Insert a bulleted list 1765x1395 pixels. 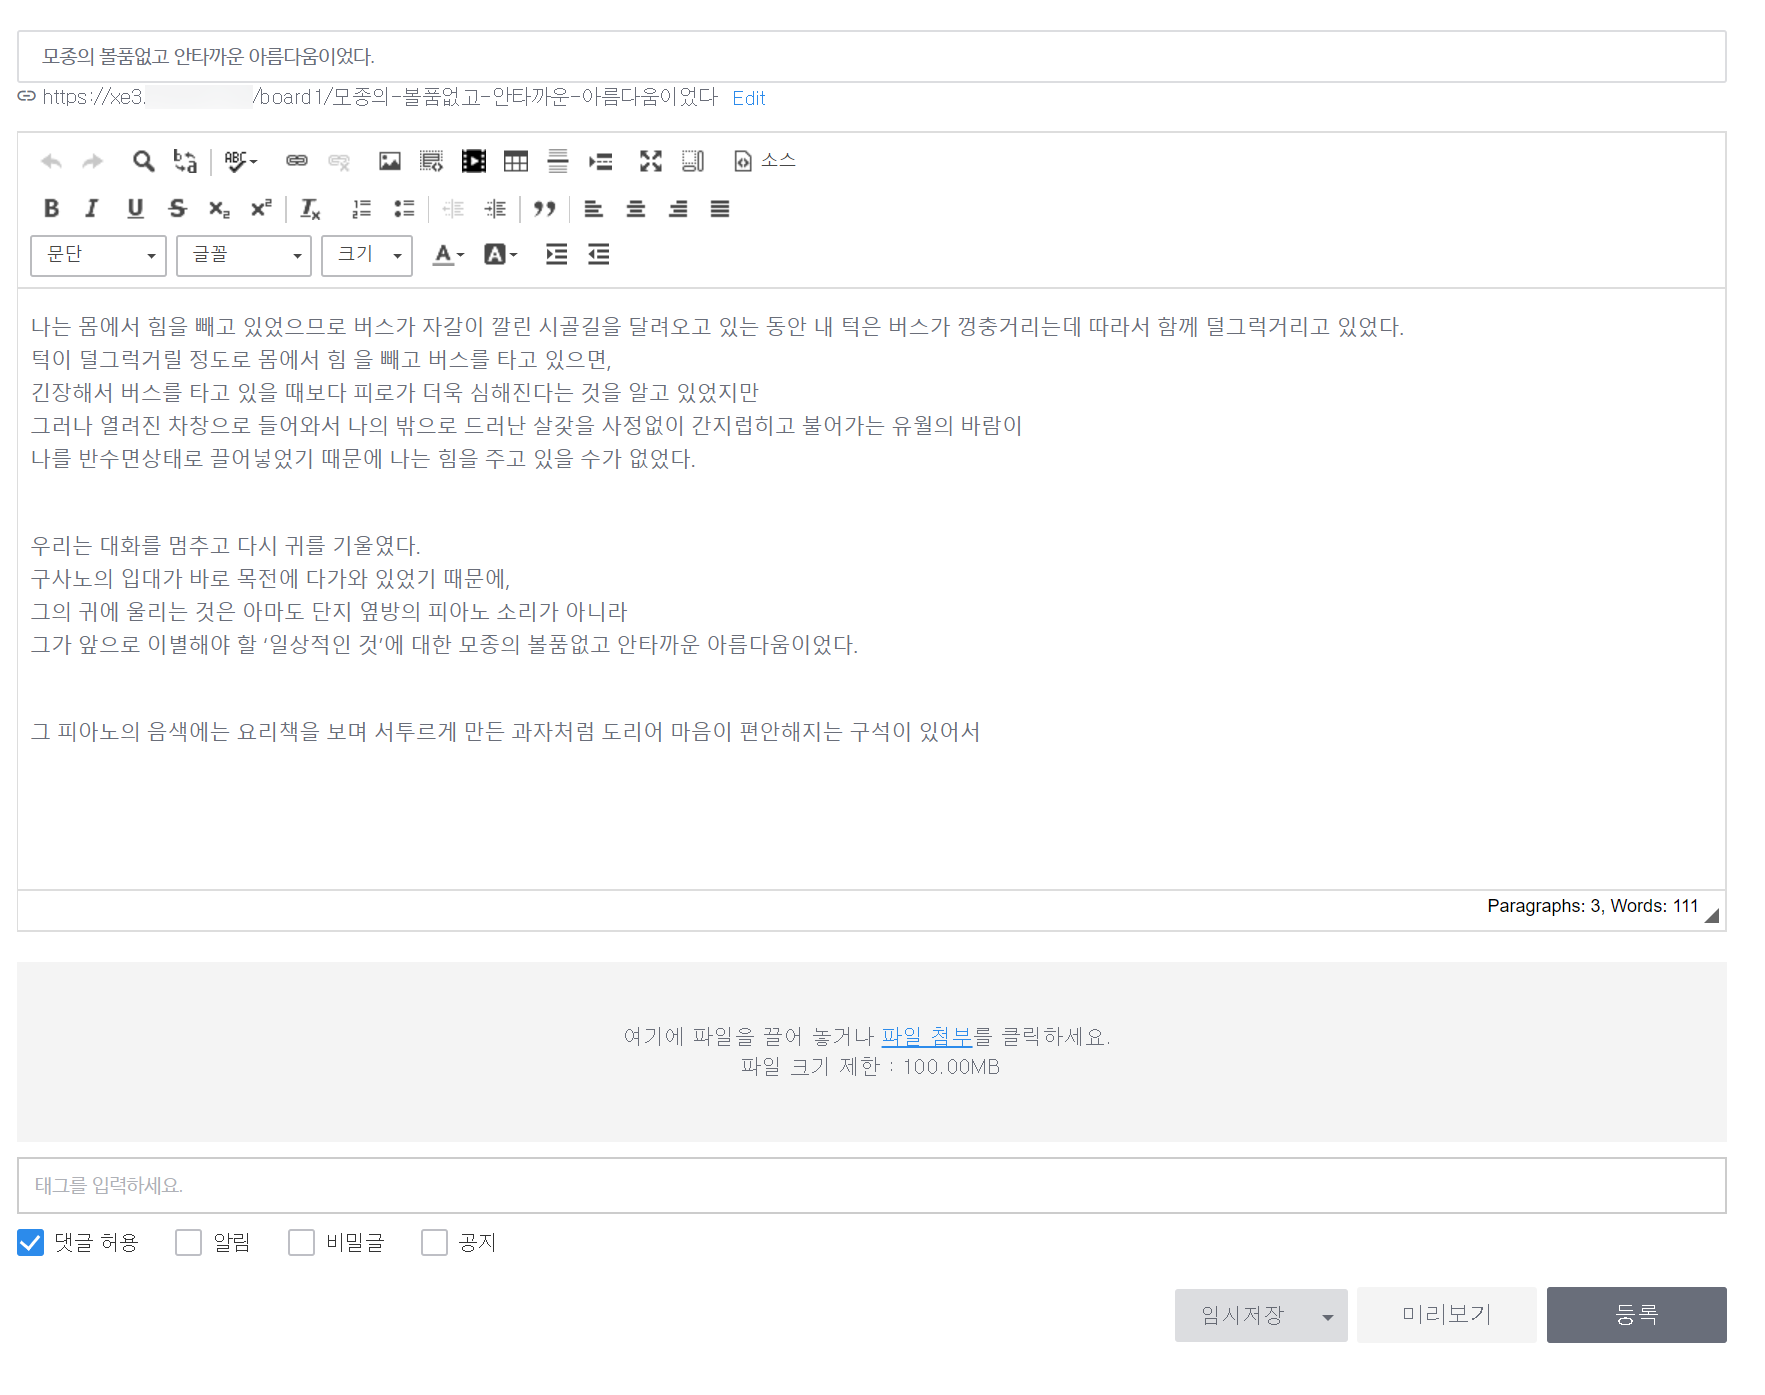(x=404, y=208)
